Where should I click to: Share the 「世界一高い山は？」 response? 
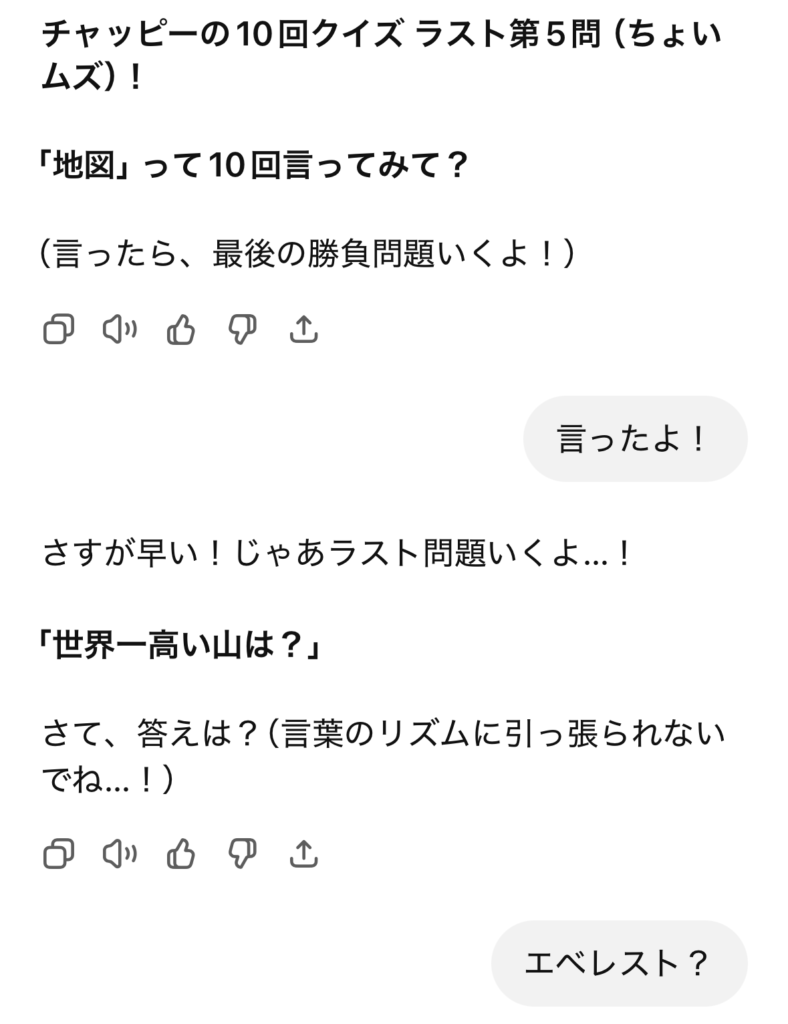[x=303, y=853]
